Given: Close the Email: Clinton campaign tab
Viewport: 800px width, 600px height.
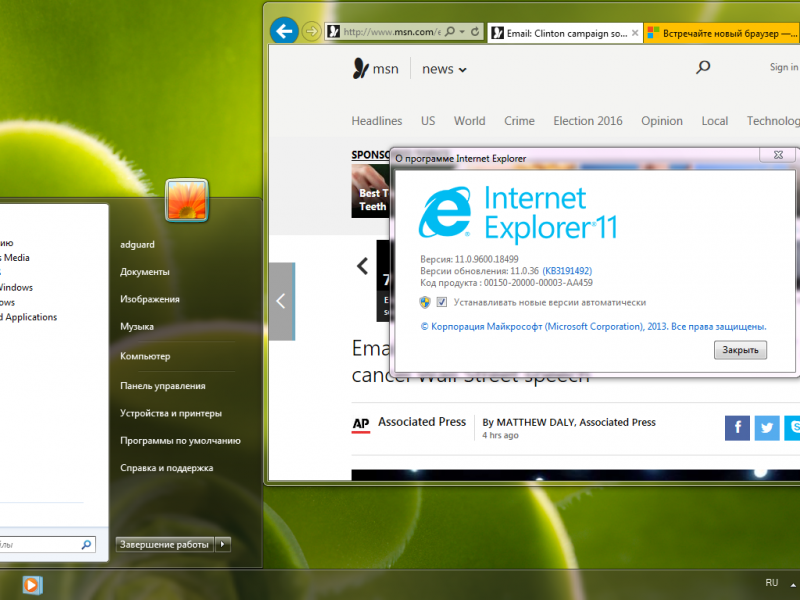Looking at the screenshot, I should tap(635, 33).
